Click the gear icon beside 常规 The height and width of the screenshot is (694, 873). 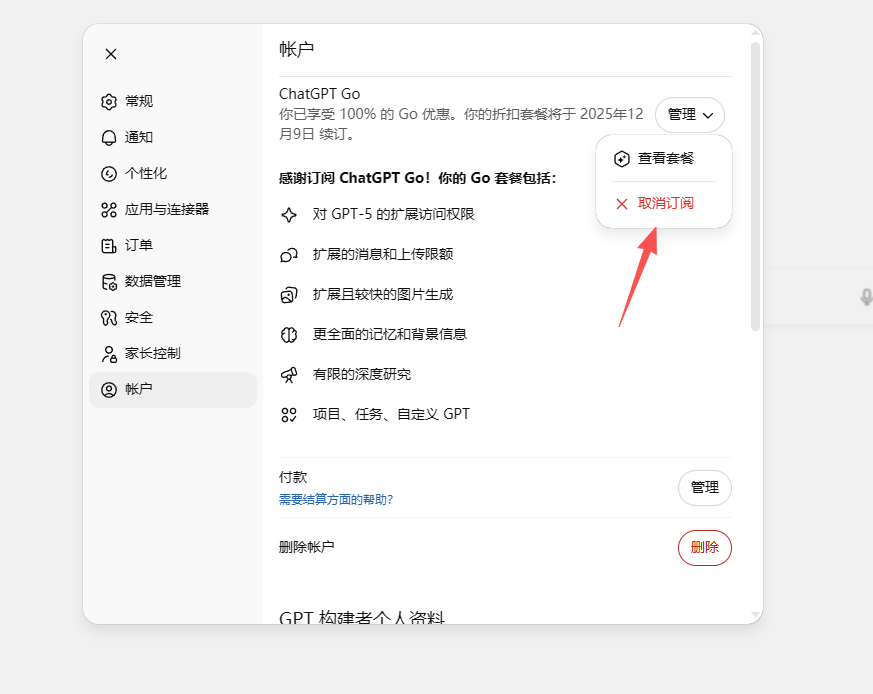[109, 102]
